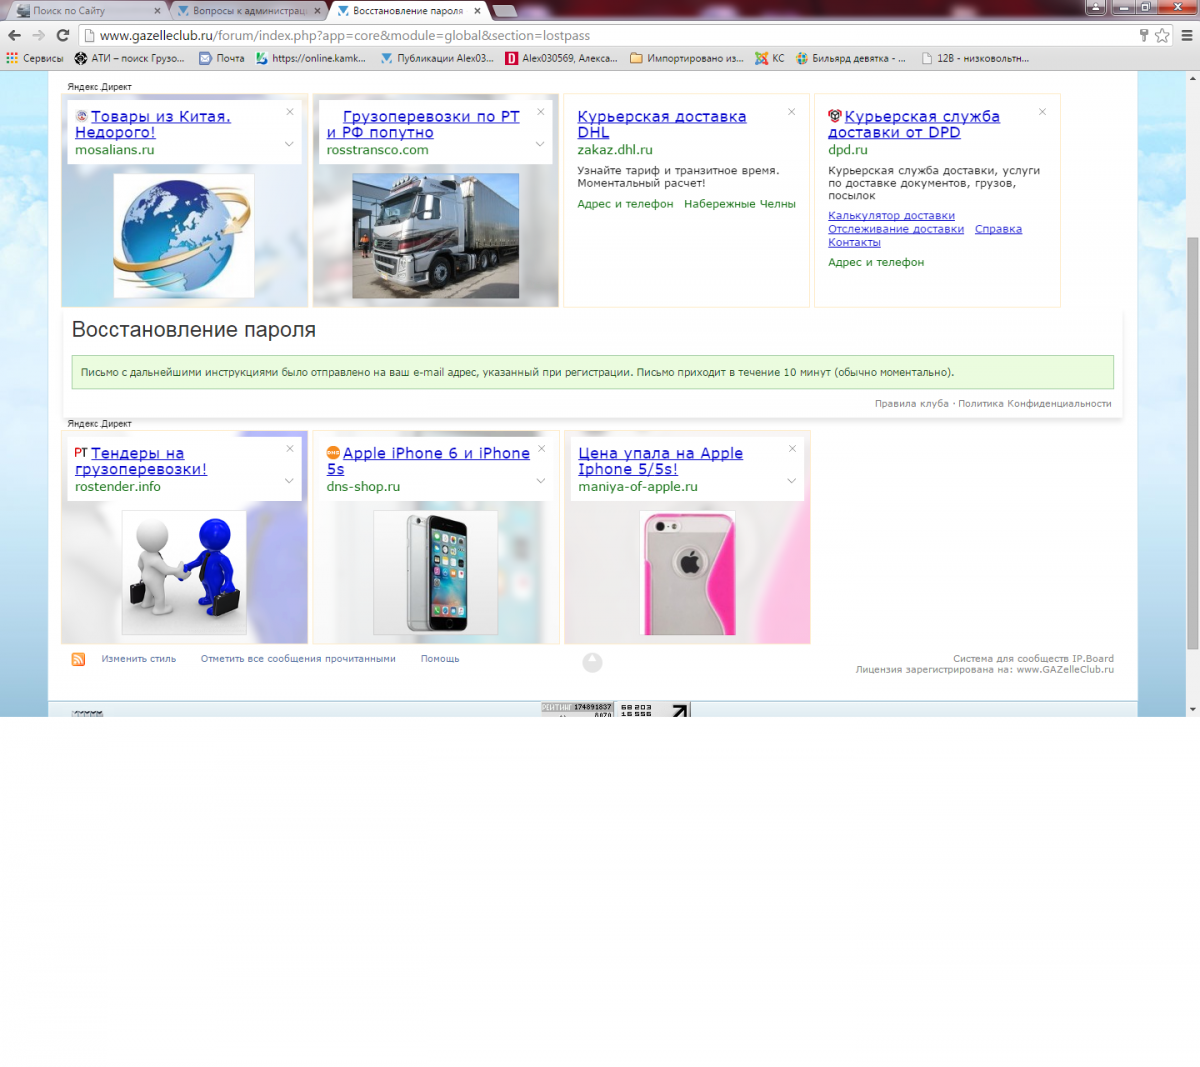Expand the rosstransco.com ad chevron

click(540, 144)
